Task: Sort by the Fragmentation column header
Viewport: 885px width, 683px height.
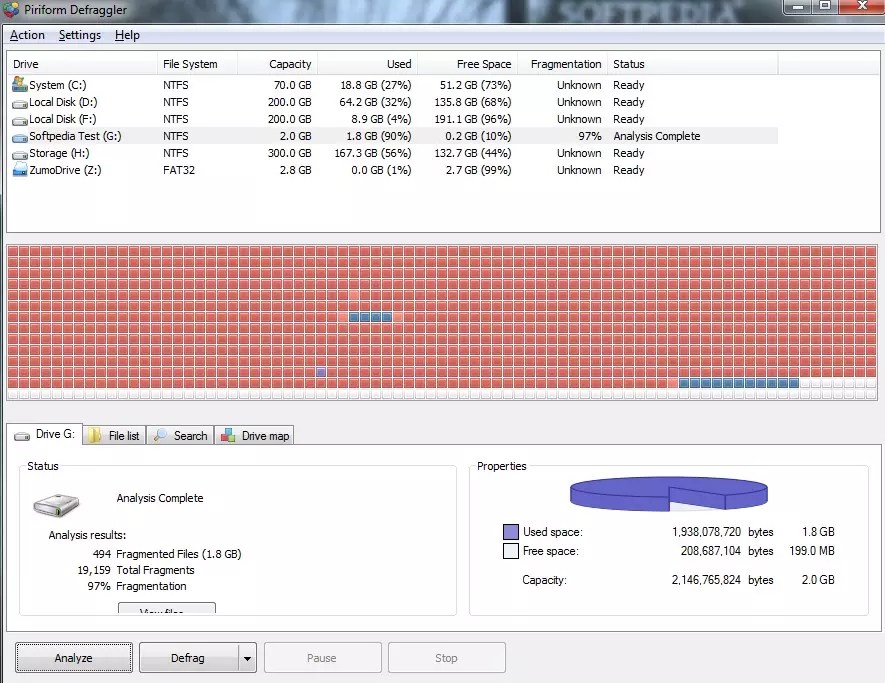Action: click(562, 64)
